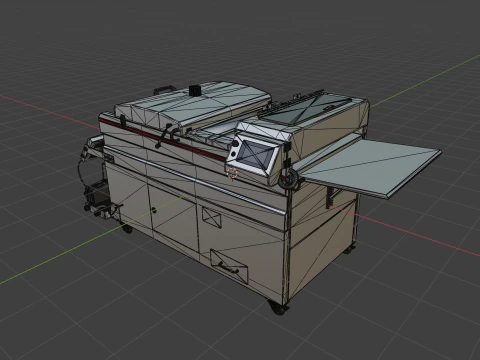Click the black box on top lid
This screenshot has height=360, width=480.
pos(194,91)
